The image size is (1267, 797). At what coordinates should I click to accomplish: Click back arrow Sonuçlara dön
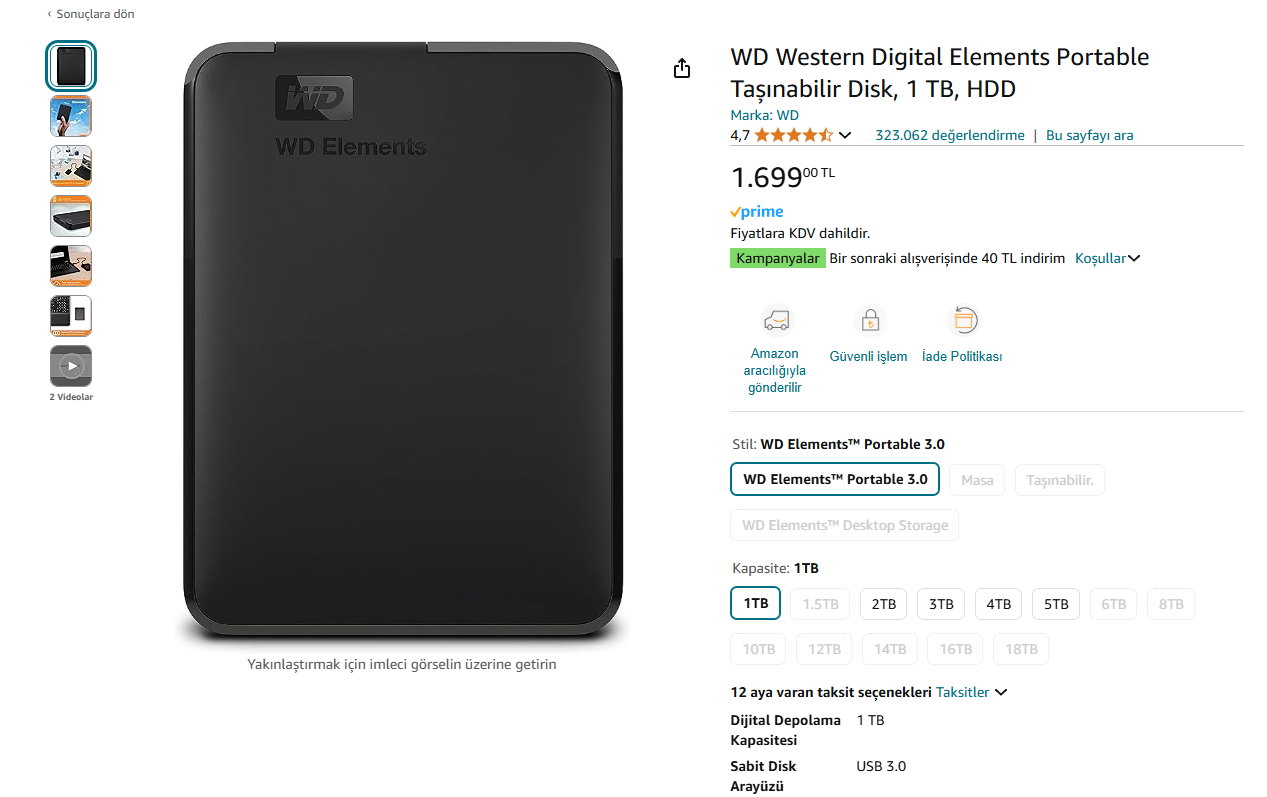point(91,14)
